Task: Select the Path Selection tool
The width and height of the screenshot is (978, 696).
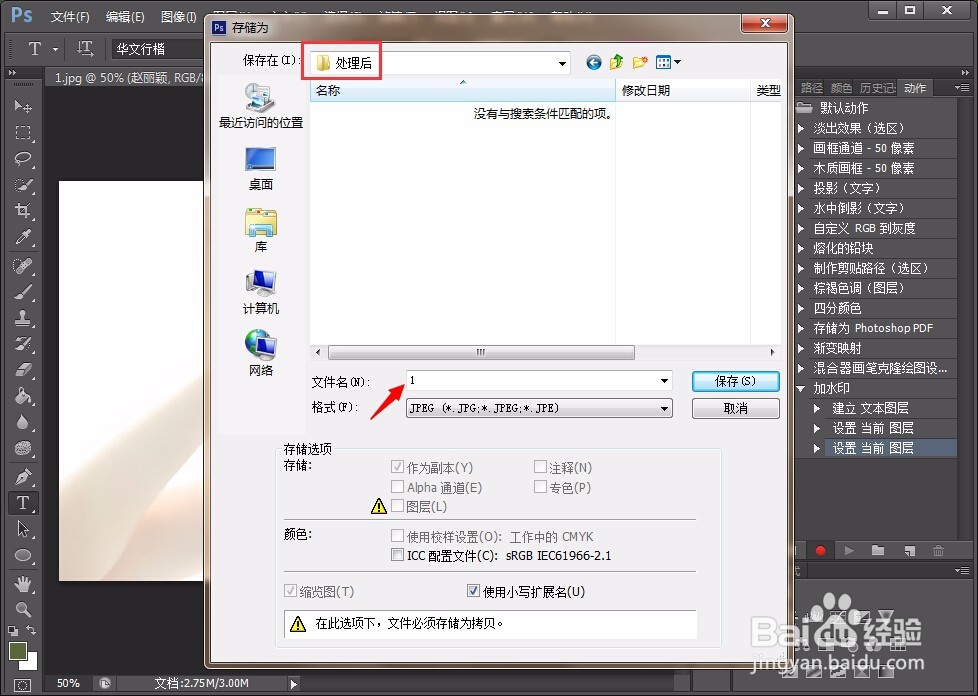Action: tap(23, 529)
